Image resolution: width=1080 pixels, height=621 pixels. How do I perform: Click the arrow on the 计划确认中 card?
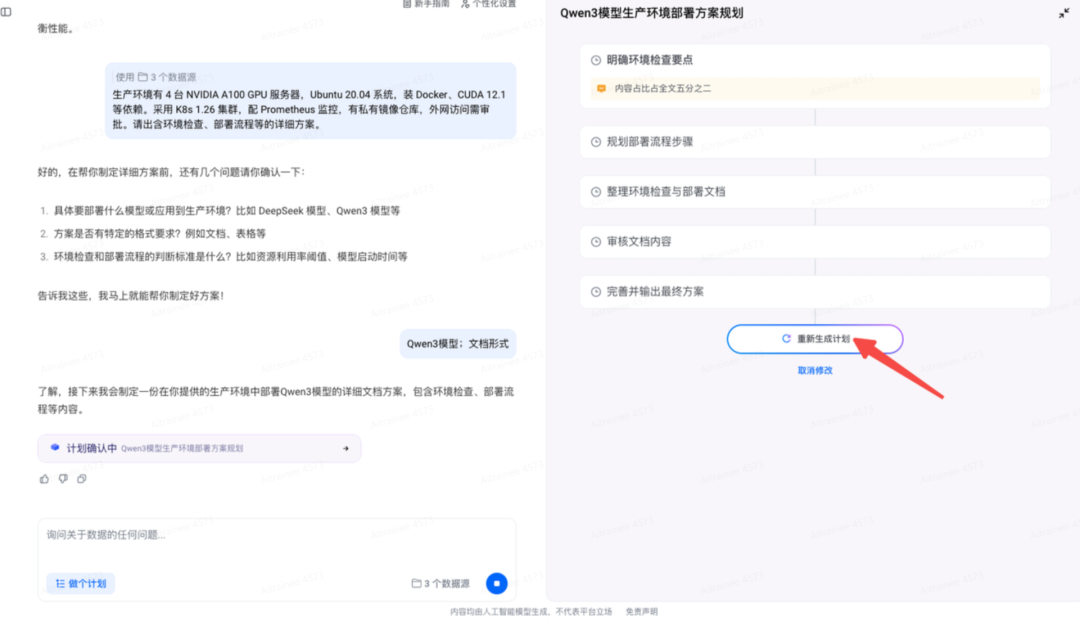click(346, 449)
